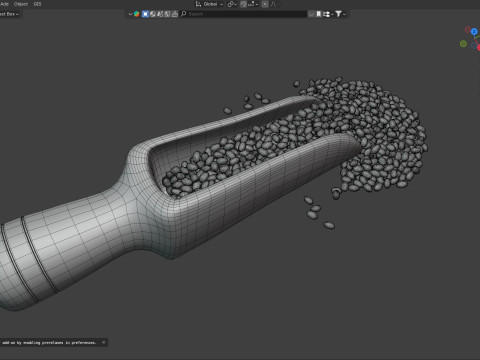Click the bookmark icon in header
The image size is (480, 360).
[319, 14]
